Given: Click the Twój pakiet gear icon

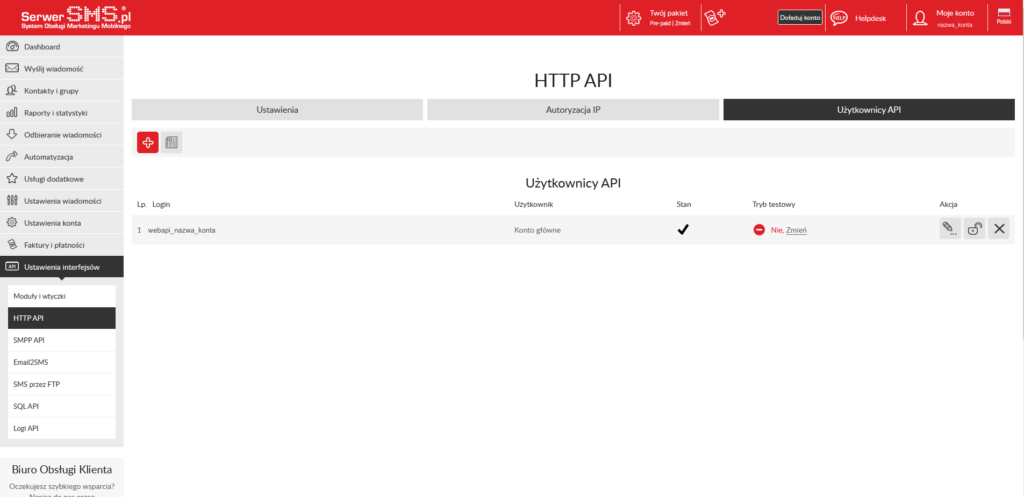Looking at the screenshot, I should [633, 17].
